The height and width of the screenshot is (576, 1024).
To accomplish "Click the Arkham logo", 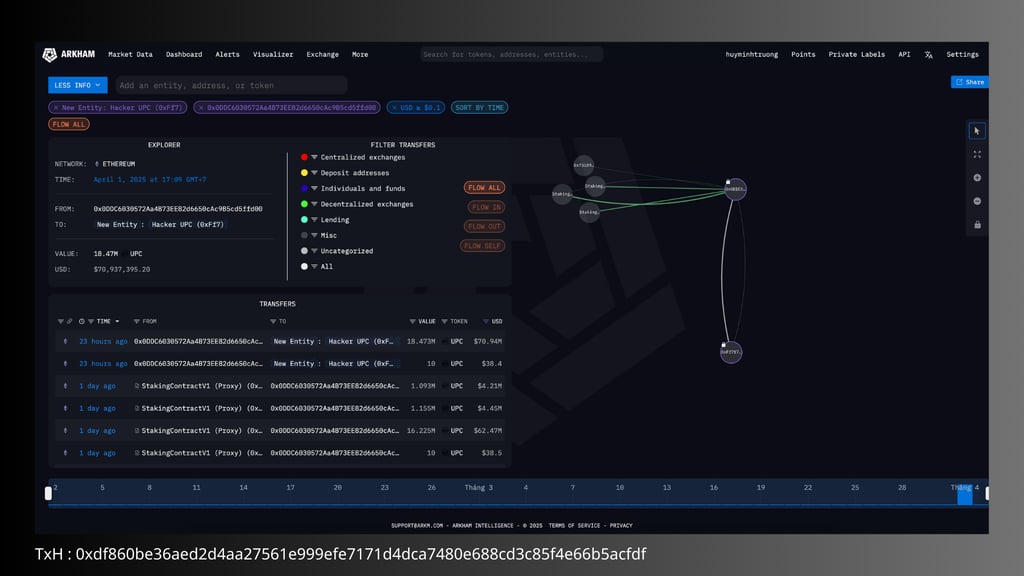I will pos(69,55).
